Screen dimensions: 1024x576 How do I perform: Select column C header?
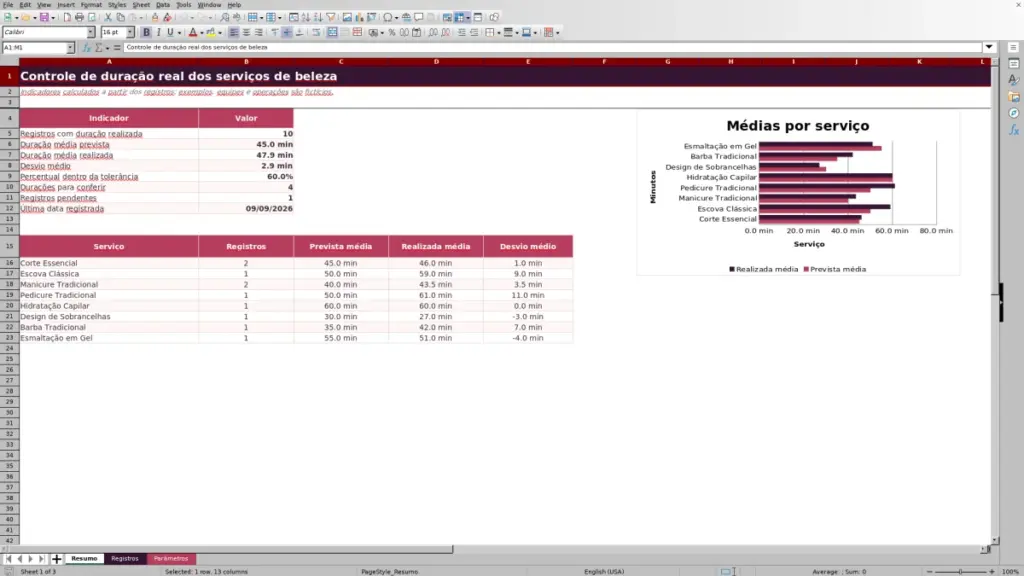pyautogui.click(x=341, y=61)
